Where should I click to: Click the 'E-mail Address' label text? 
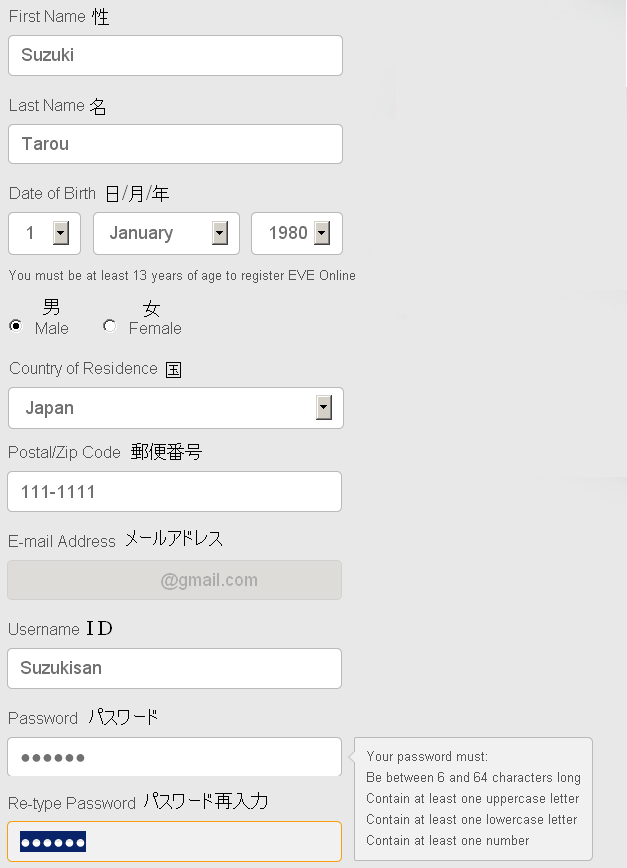coord(62,541)
